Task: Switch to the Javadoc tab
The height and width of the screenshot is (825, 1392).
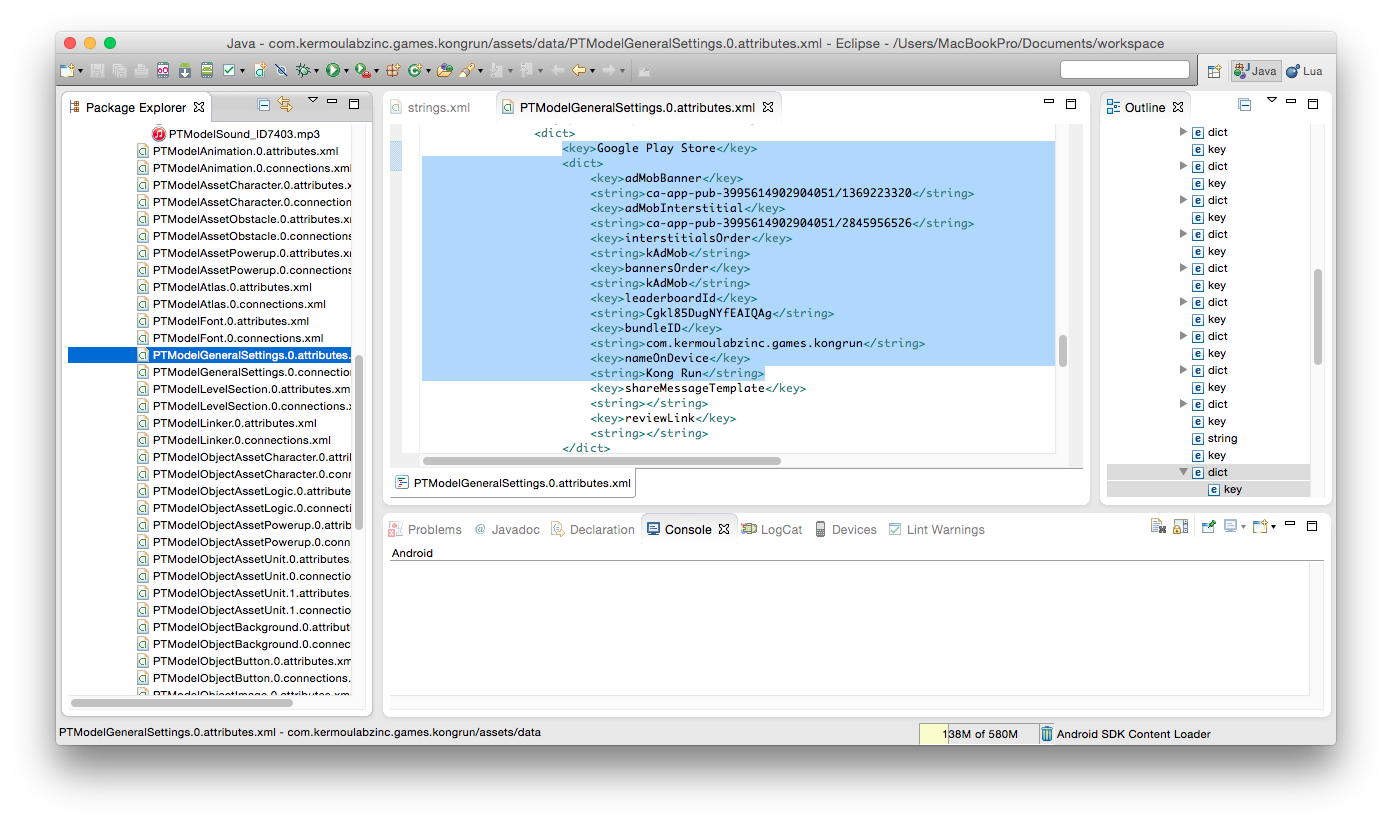Action: click(x=507, y=529)
